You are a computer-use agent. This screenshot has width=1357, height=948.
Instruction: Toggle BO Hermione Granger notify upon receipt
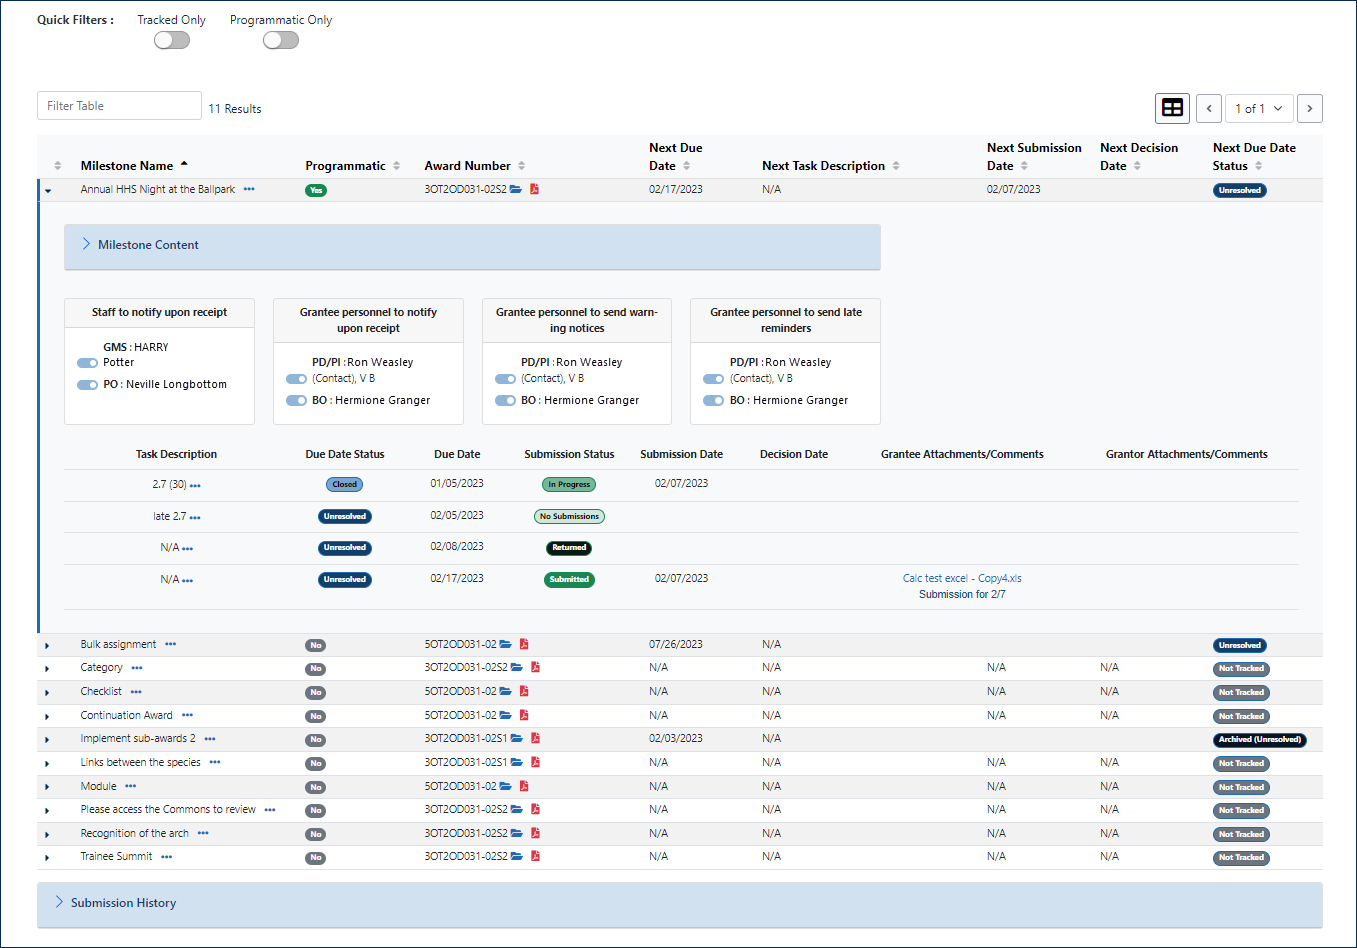coord(296,401)
